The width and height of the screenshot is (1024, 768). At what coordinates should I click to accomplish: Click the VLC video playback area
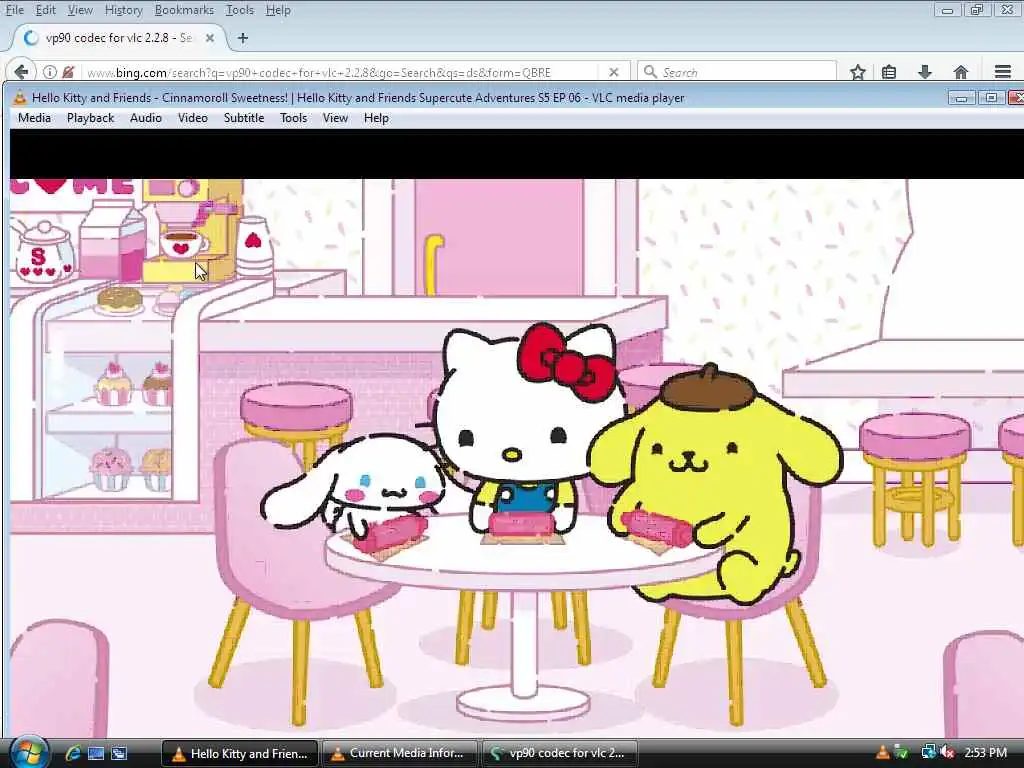517,432
